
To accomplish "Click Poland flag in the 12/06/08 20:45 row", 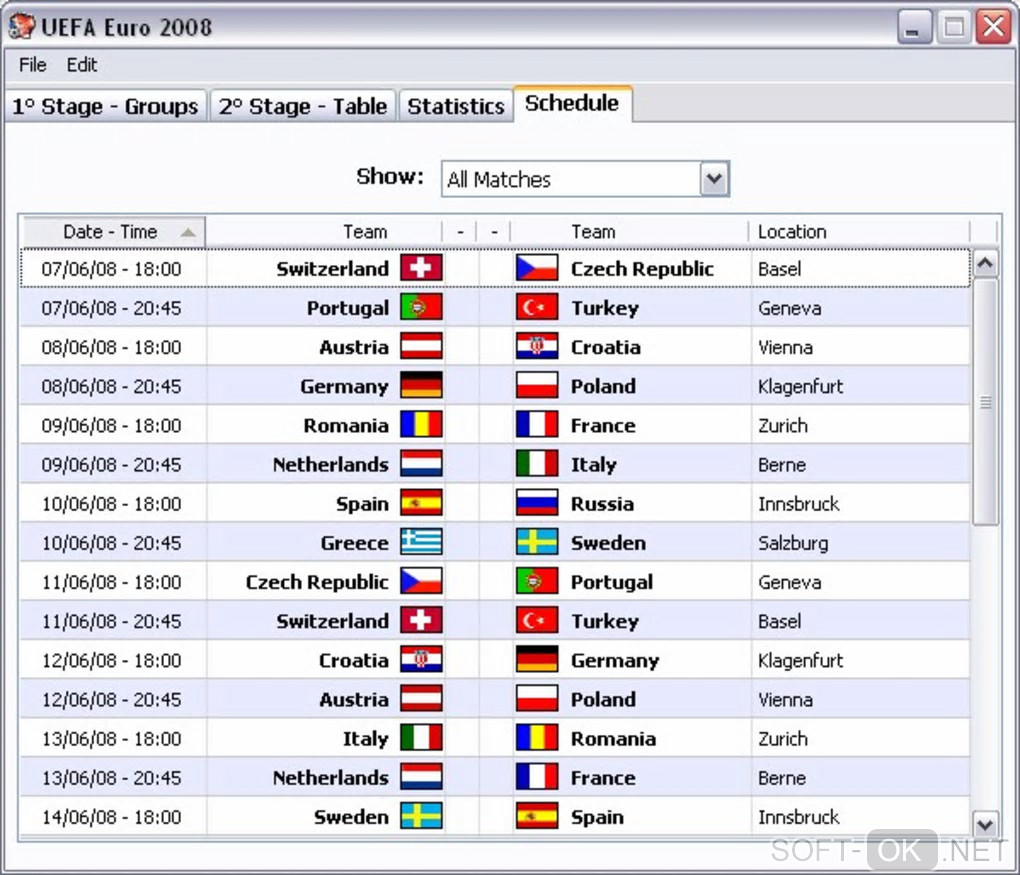I will click(537, 699).
